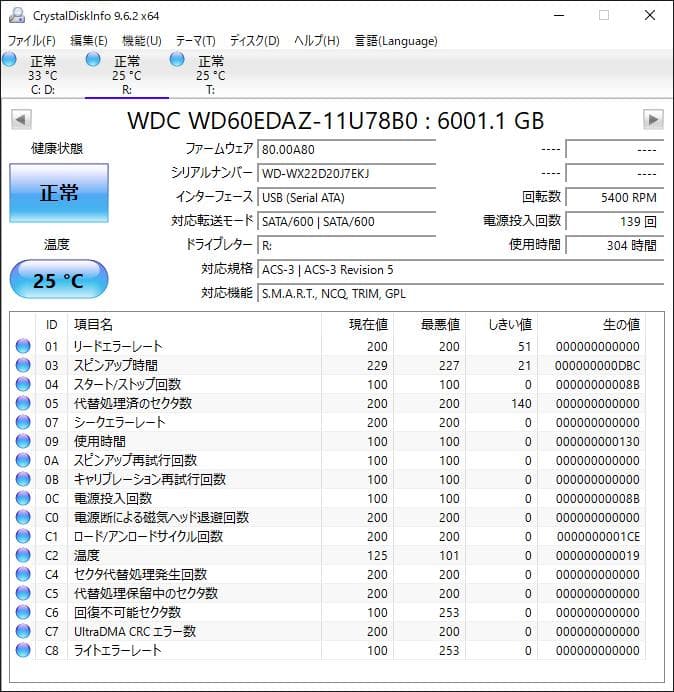The height and width of the screenshot is (692, 674).
Task: Click the 正常 health status button
Action: (x=59, y=193)
